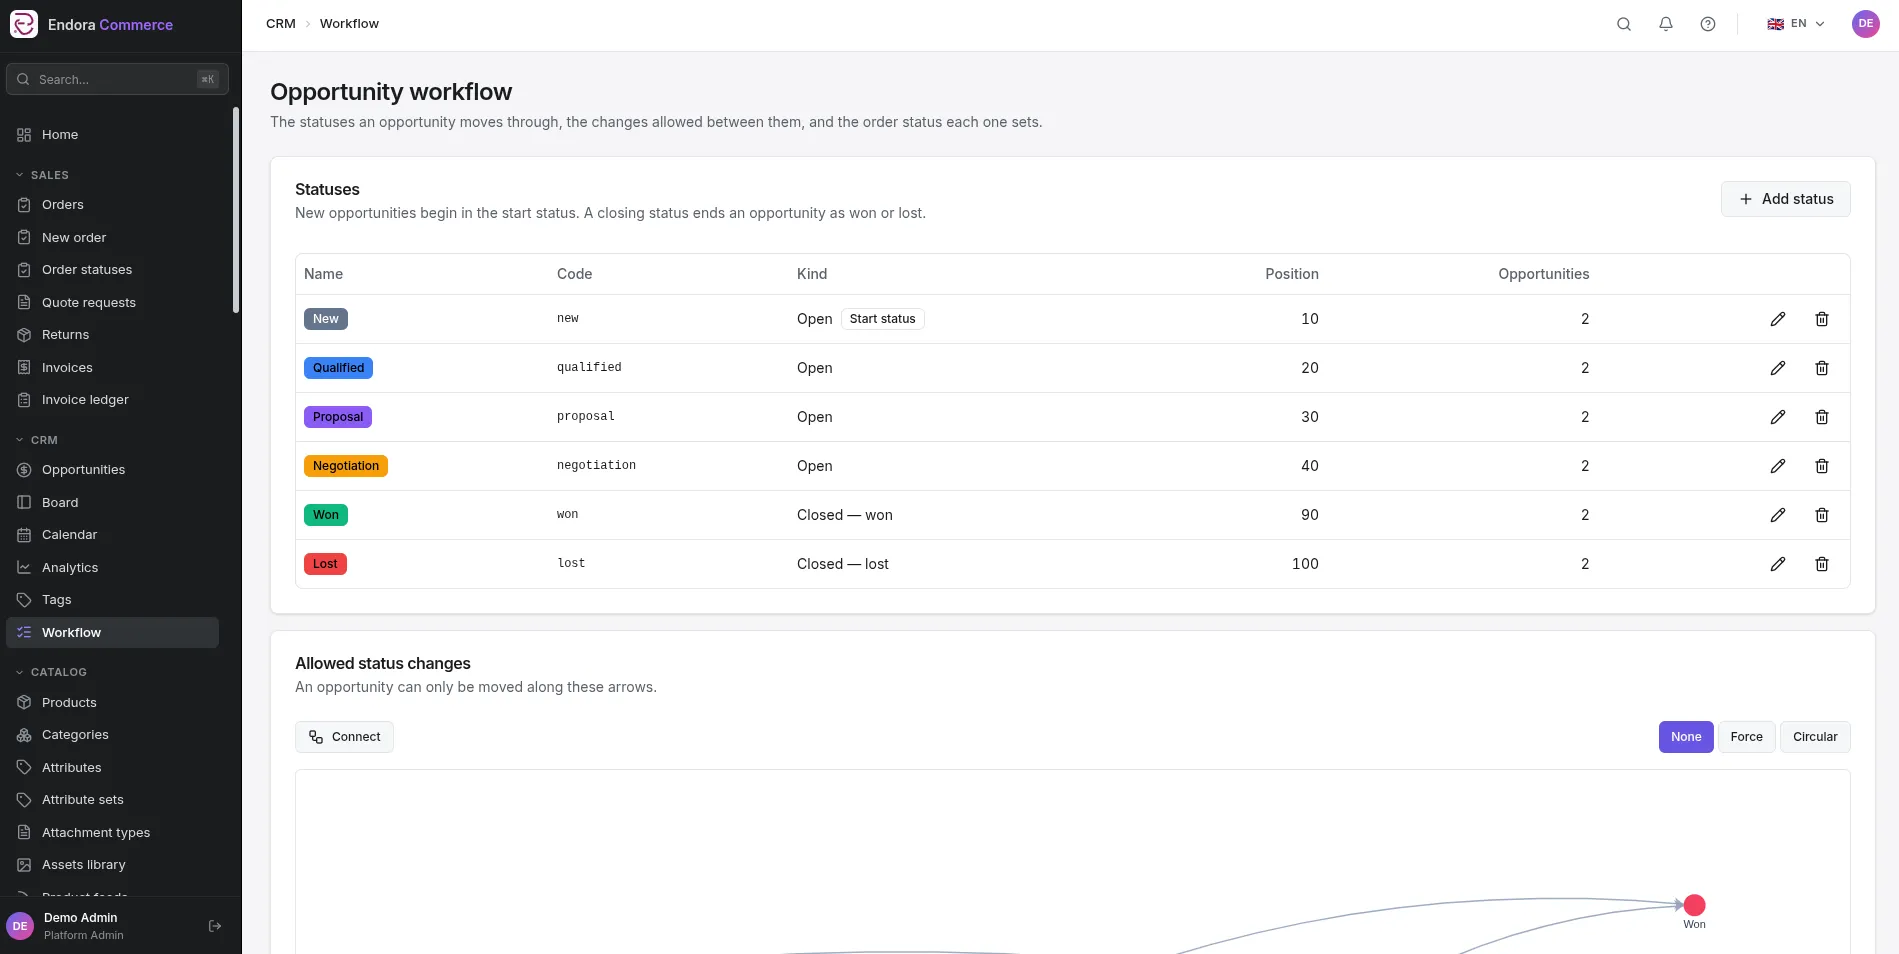
Task: Click the Connect button
Action: [344, 737]
